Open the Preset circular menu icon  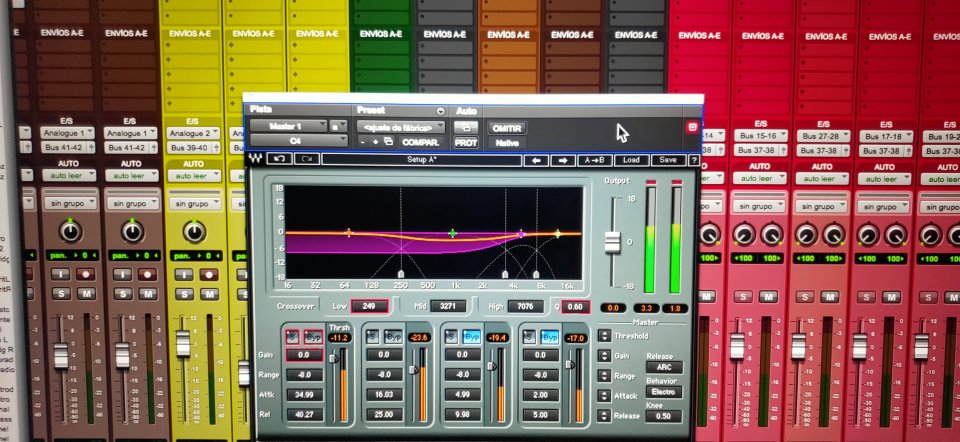point(440,111)
